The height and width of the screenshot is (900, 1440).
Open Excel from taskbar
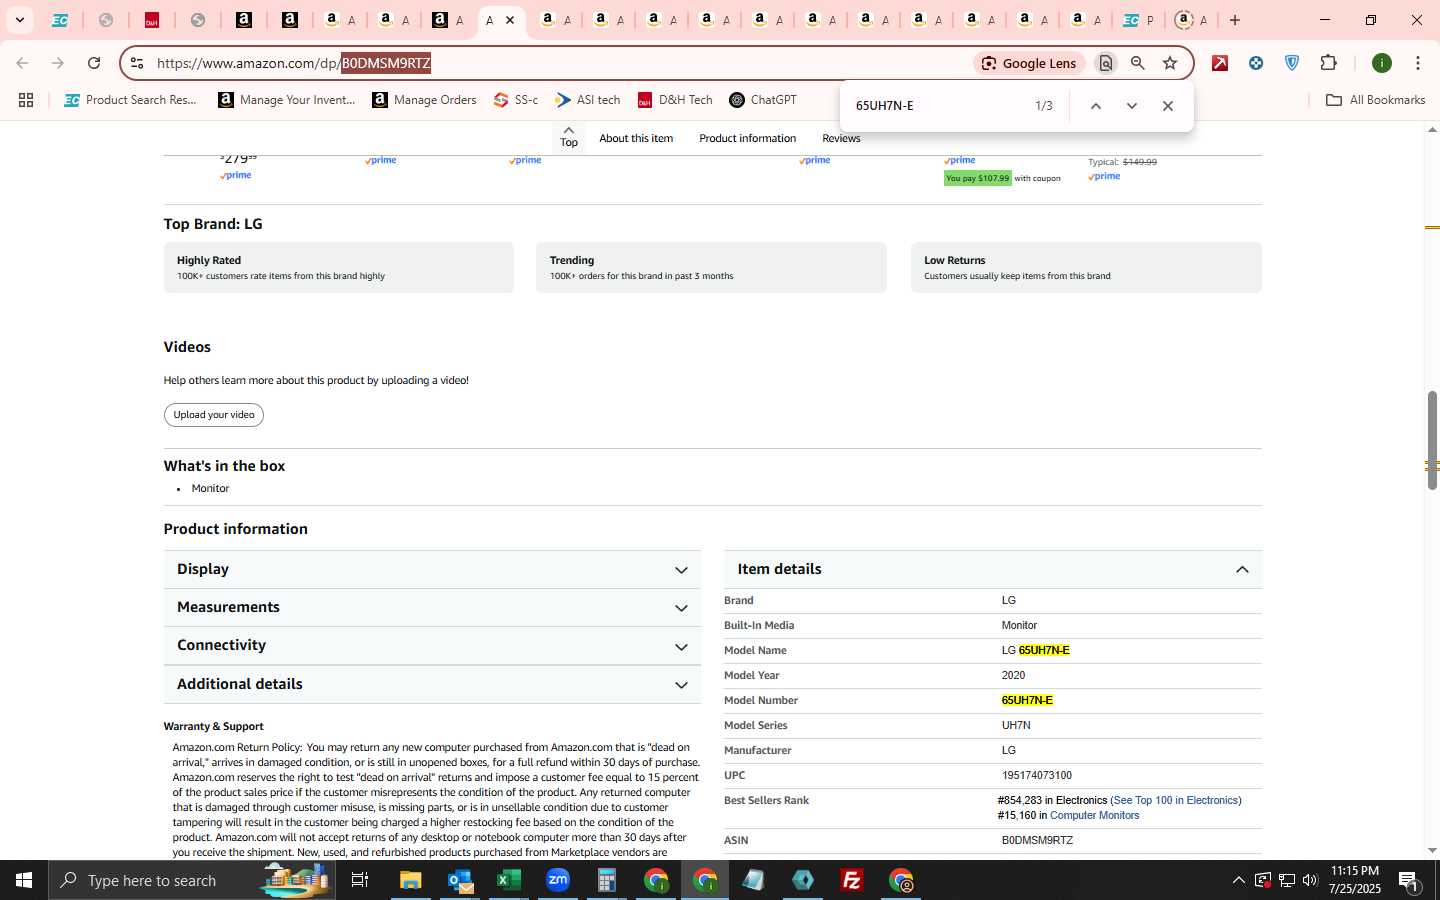(x=509, y=880)
